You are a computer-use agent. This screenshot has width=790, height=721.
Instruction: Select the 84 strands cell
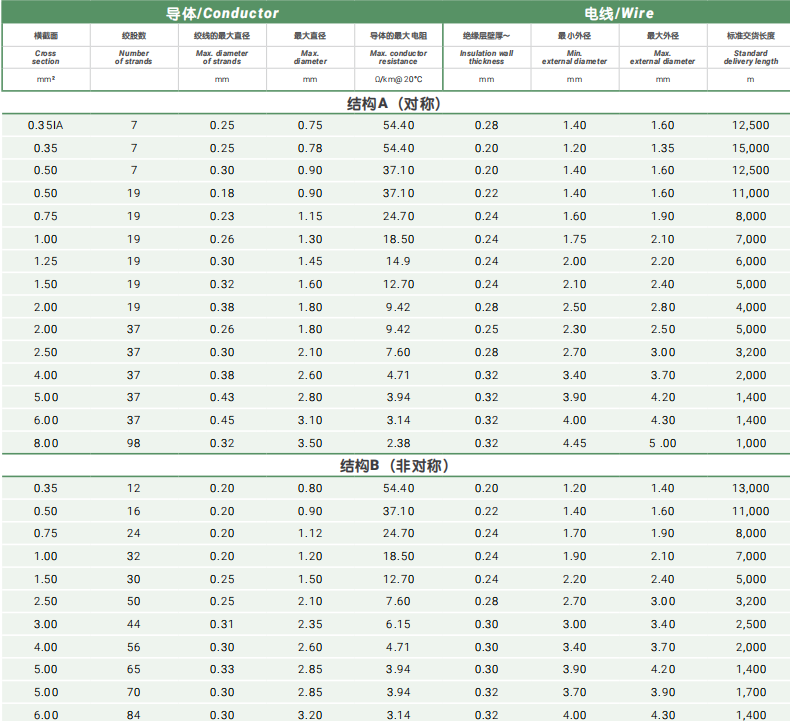tap(134, 714)
